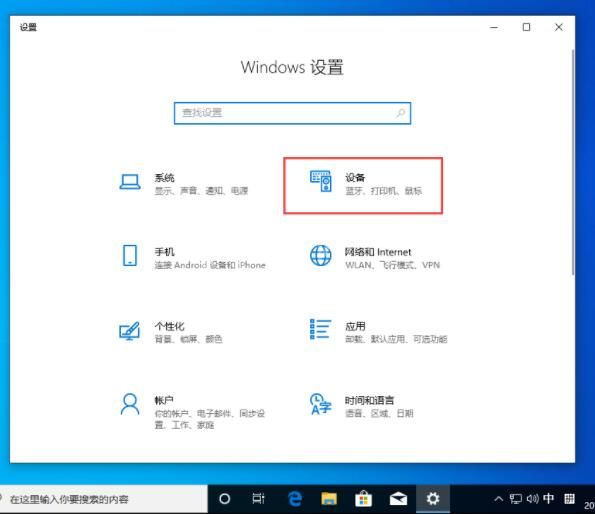This screenshot has width=595, height=514.
Task: Open the volume speaker tray icon
Action: 532,499
